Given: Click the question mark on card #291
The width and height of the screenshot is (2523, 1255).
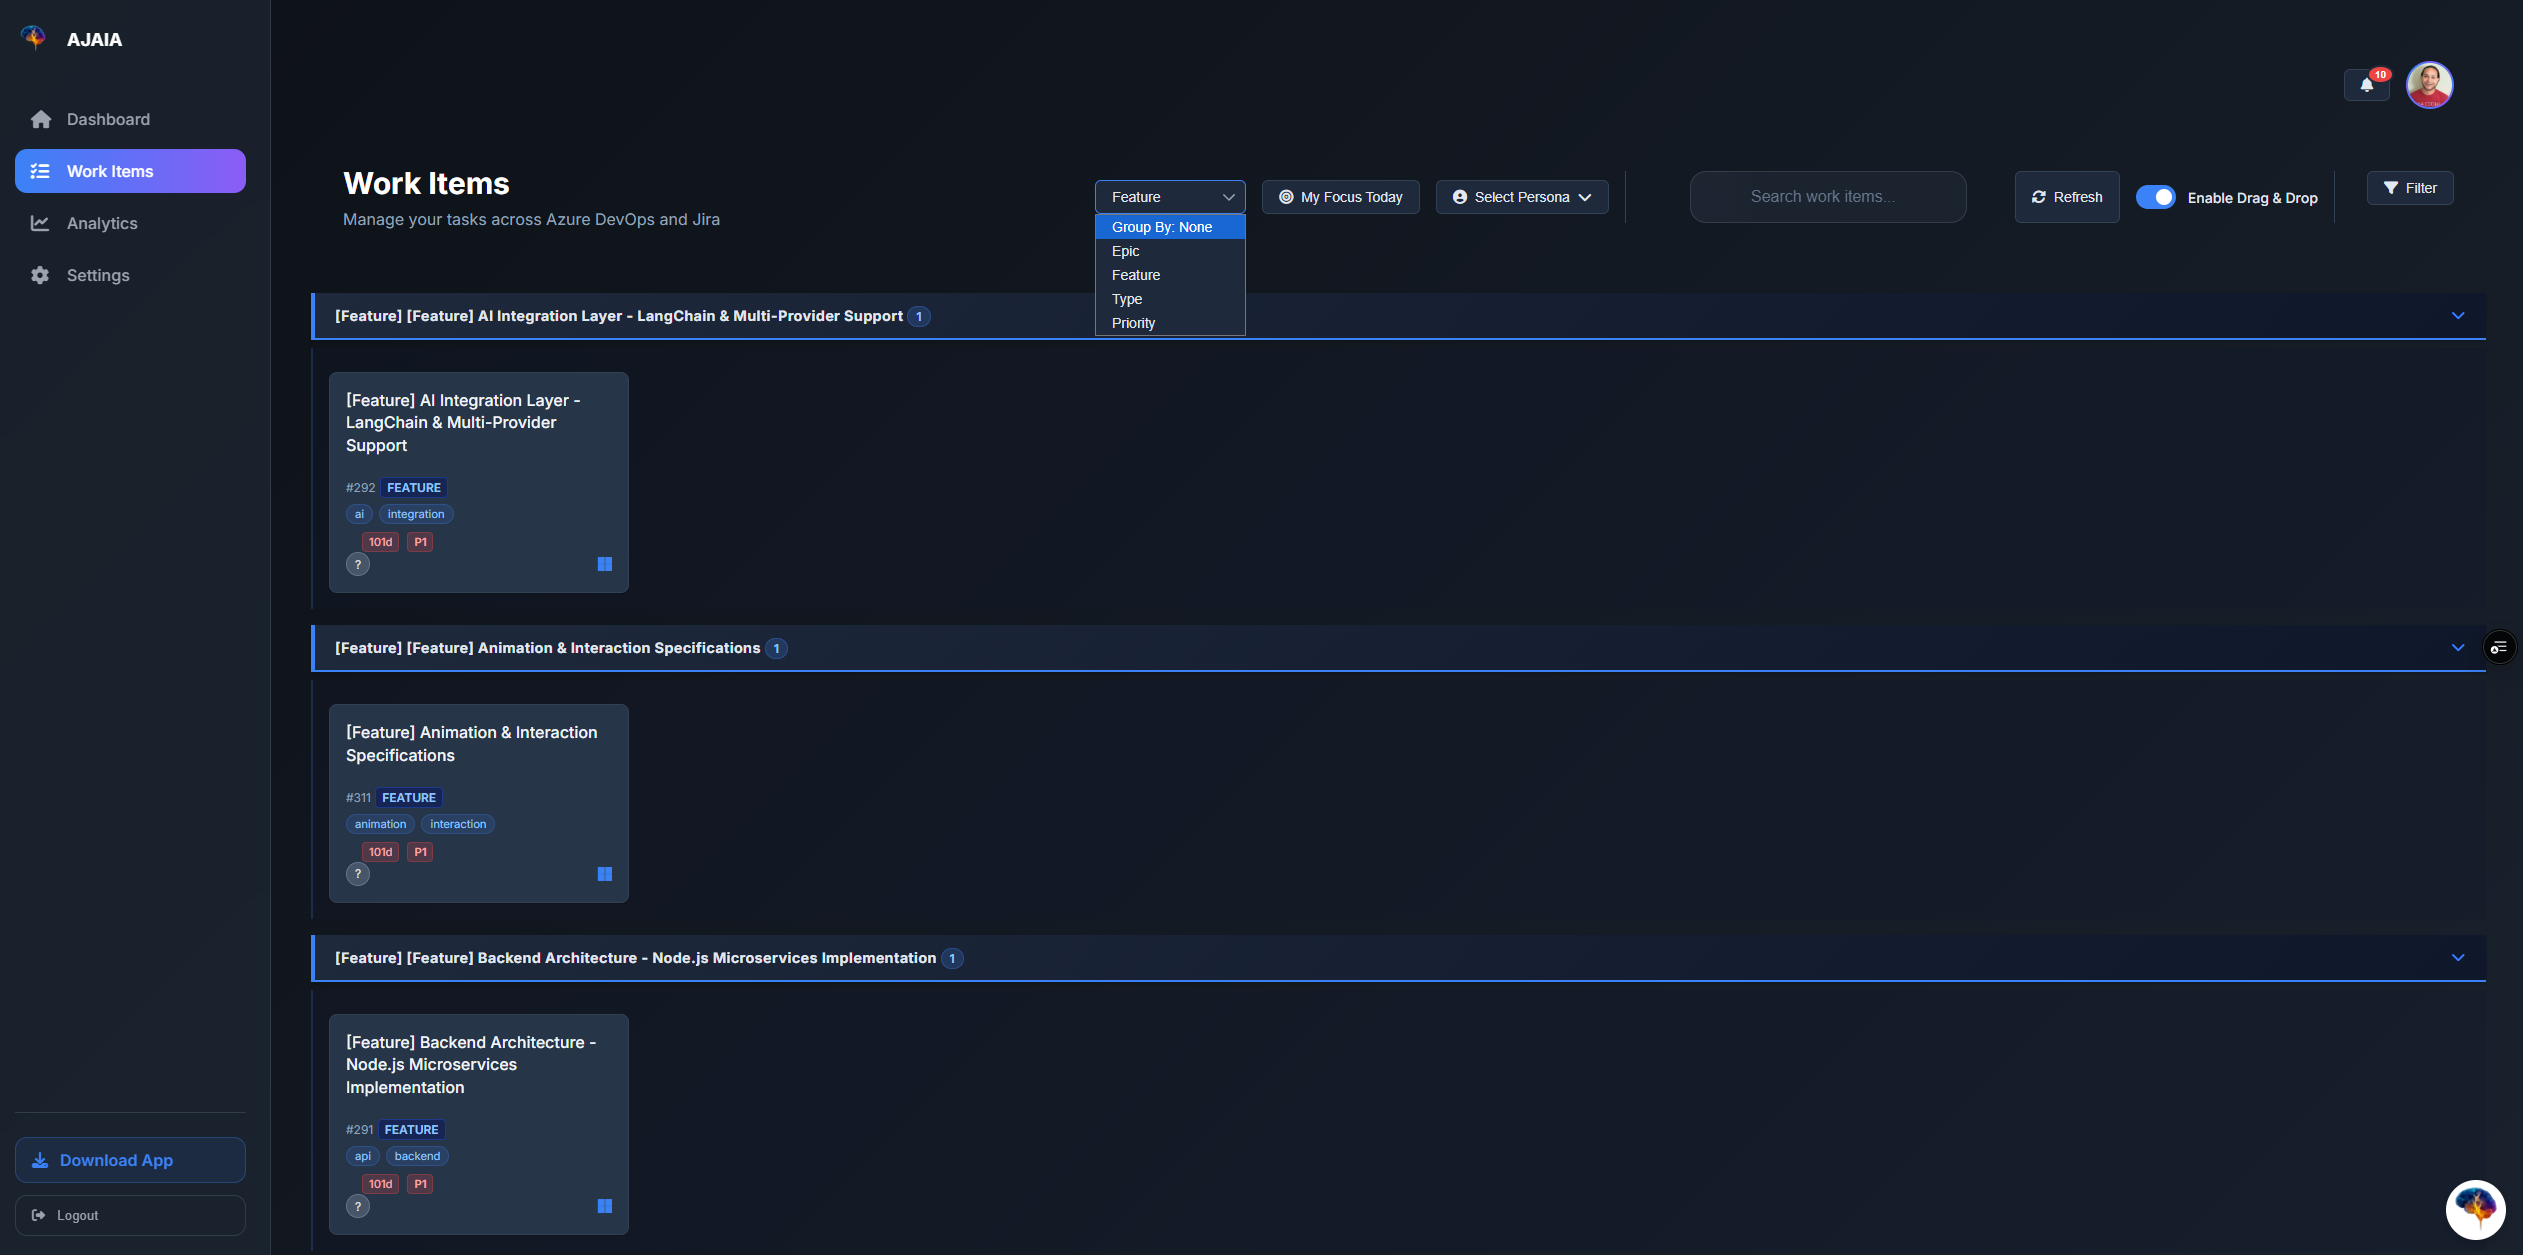Looking at the screenshot, I should (x=358, y=1207).
